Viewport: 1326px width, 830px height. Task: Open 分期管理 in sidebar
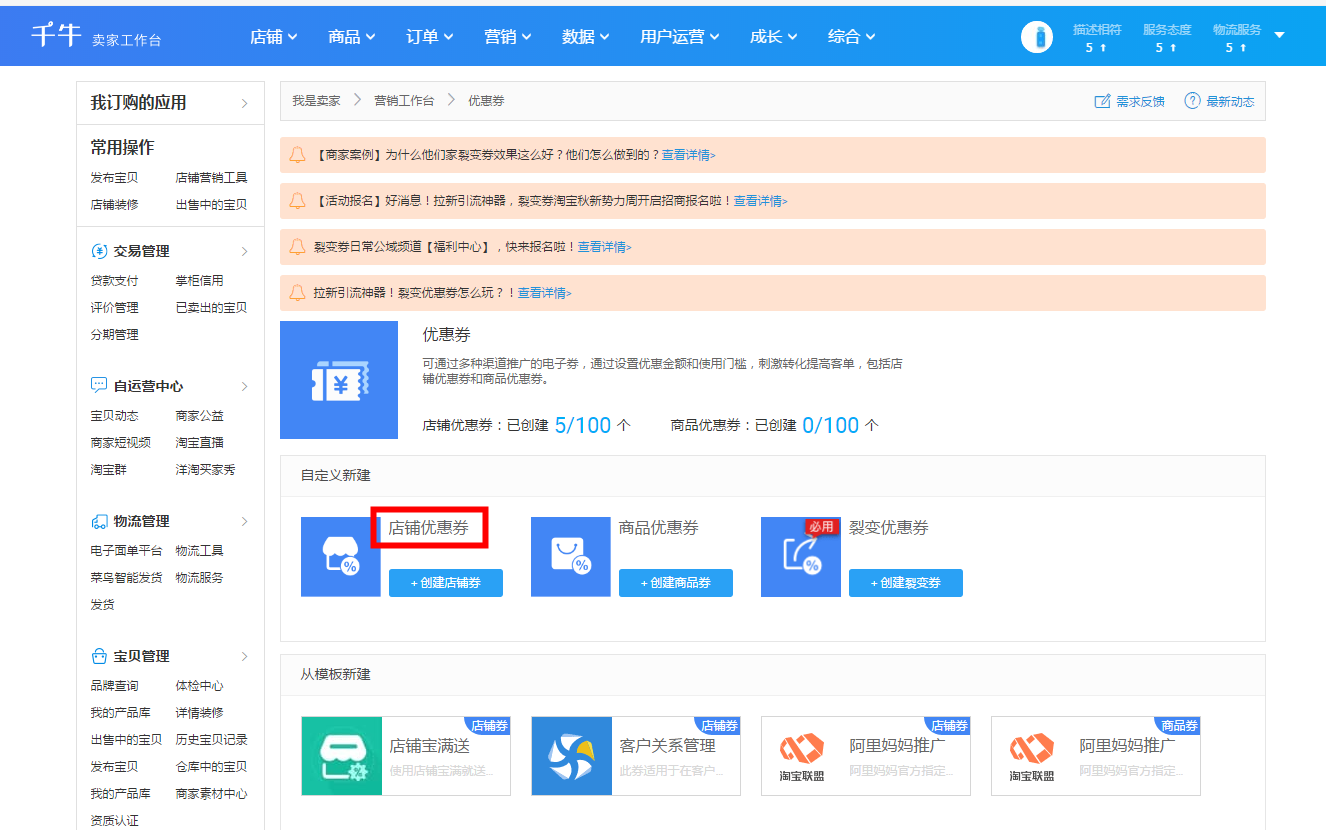[x=114, y=335]
